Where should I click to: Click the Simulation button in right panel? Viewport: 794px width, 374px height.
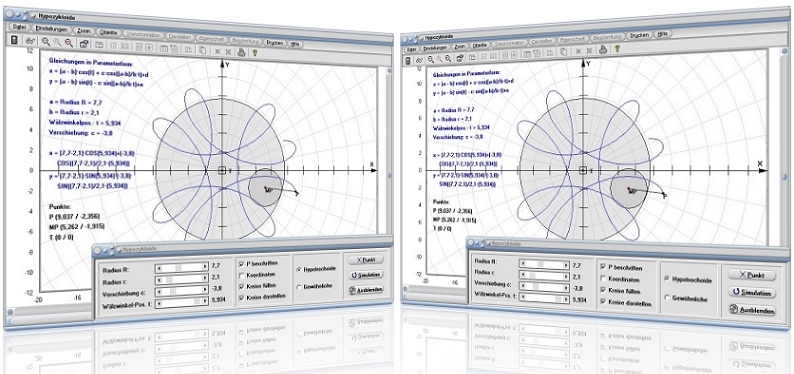(x=752, y=293)
